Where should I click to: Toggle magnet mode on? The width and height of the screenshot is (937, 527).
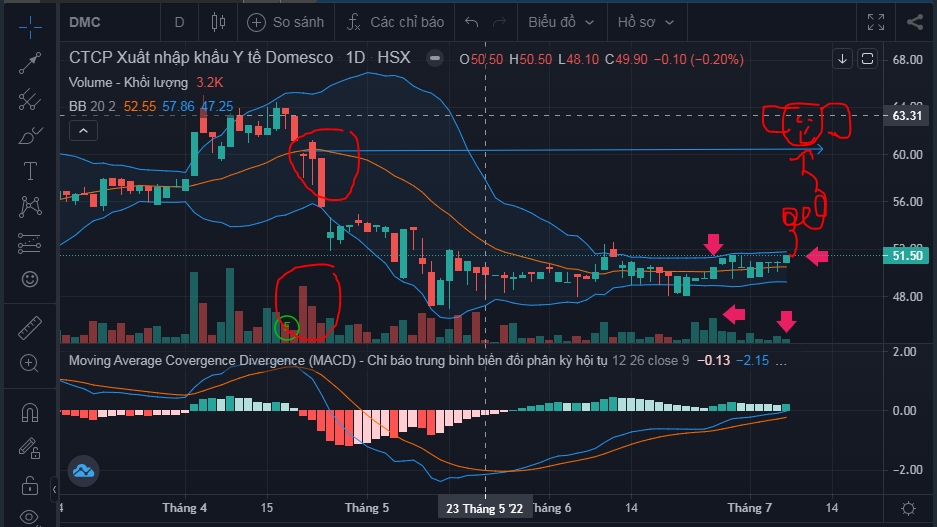pos(30,412)
